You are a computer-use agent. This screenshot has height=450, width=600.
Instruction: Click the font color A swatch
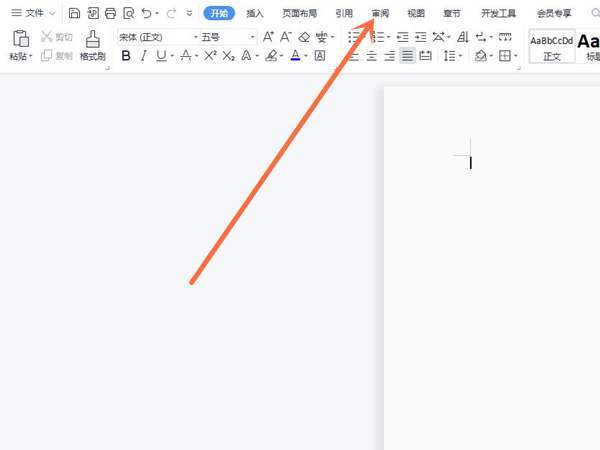(x=296, y=56)
